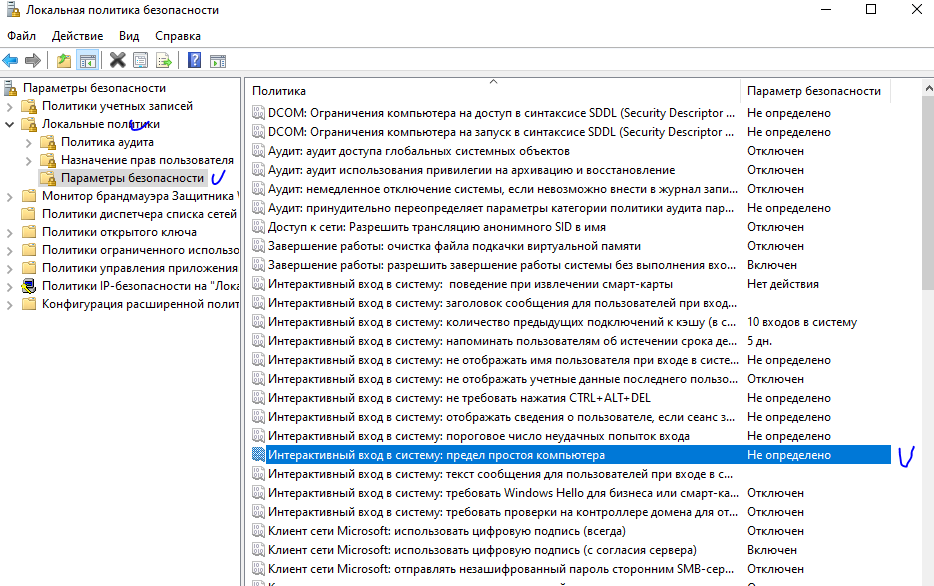Viewport: 934px width, 586px height.
Task: Expand Конфигурация расширенной политики node
Action: [x=10, y=304]
